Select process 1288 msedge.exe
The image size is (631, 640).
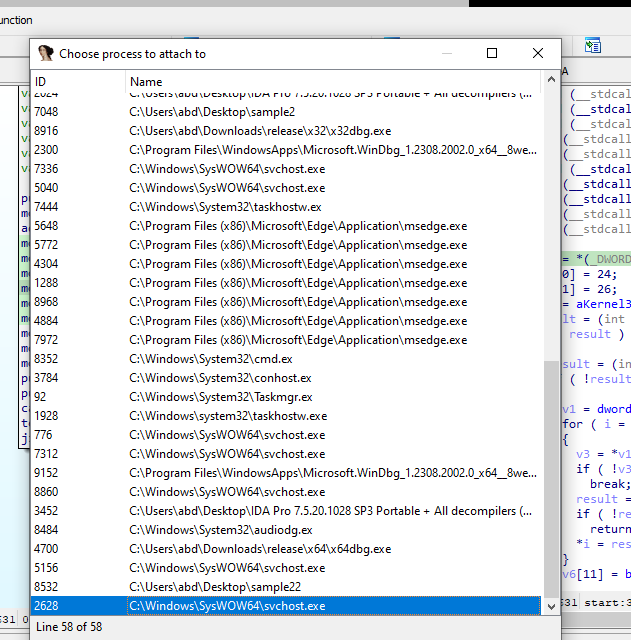pyautogui.click(x=286, y=283)
